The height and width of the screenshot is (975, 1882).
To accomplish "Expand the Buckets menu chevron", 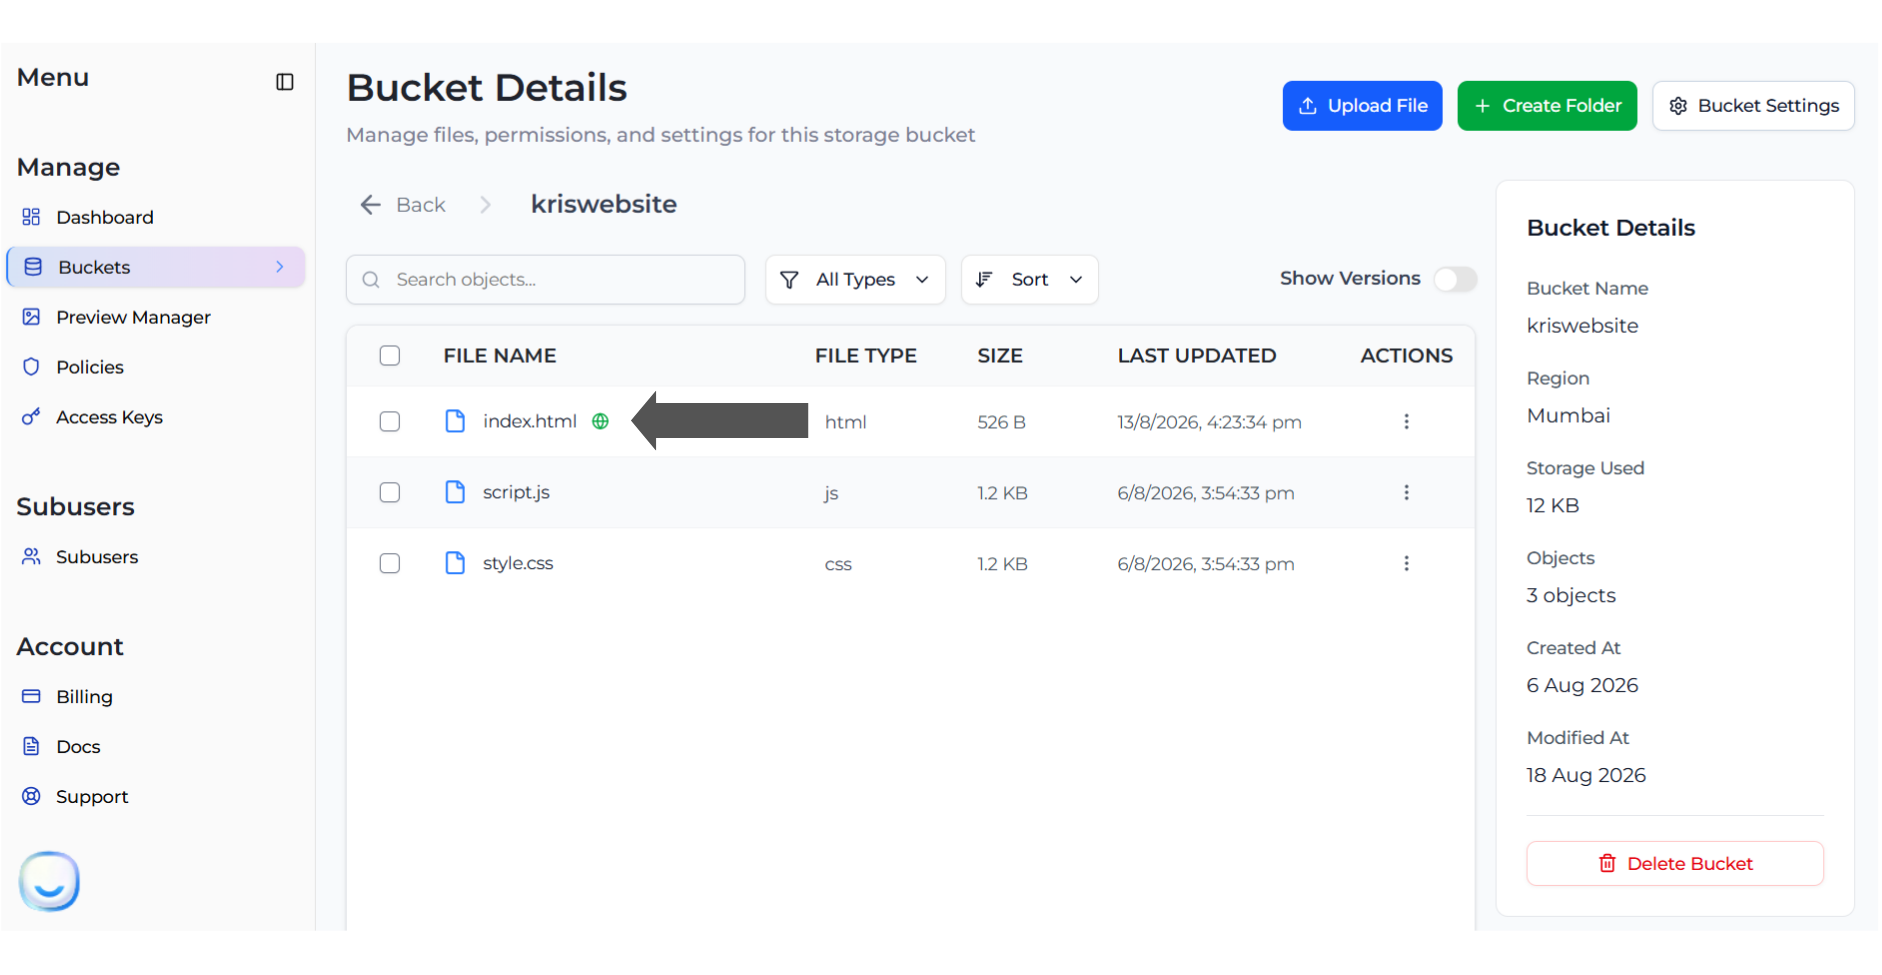I will coord(280,267).
